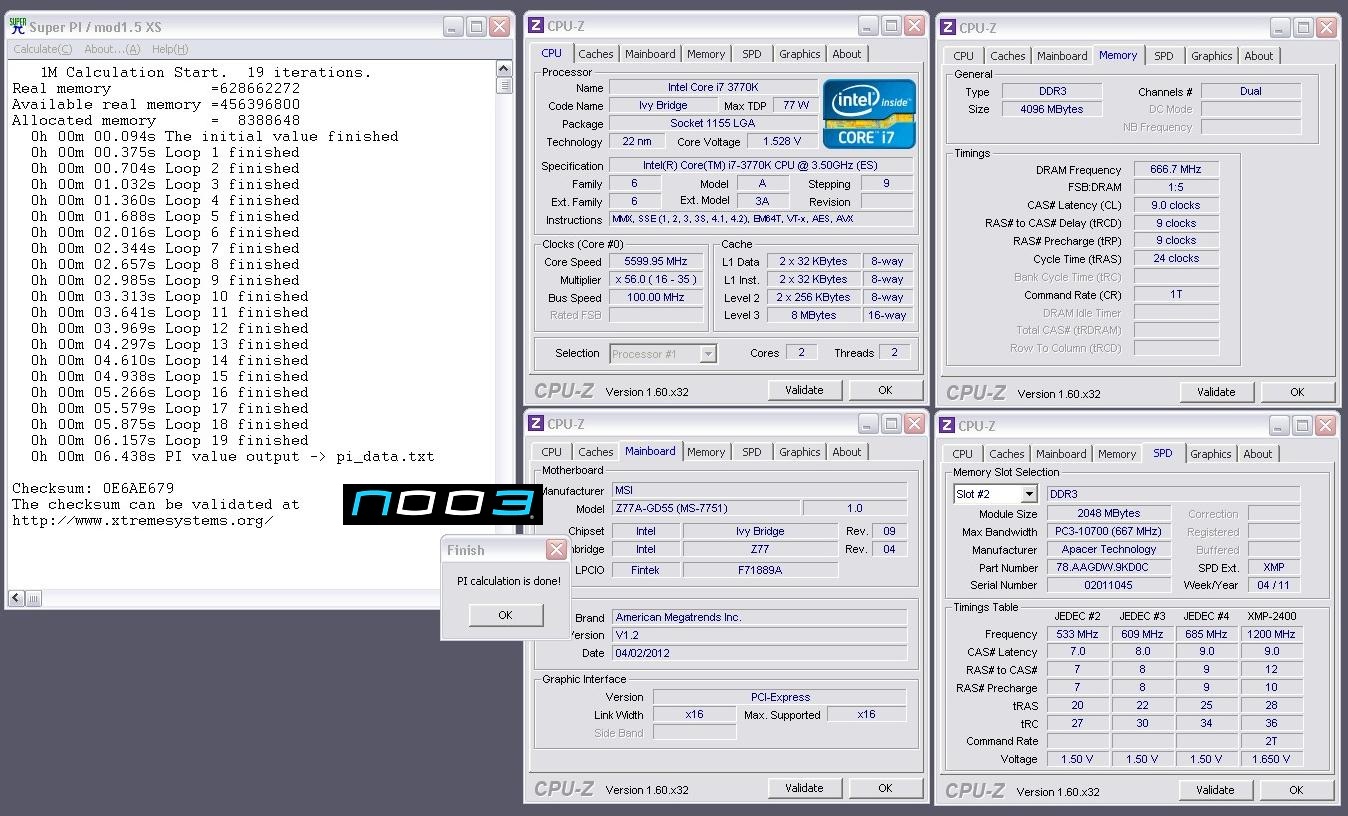The width and height of the screenshot is (1348, 816).
Task: Select Graphics tab in the Memory window
Action: click(1211, 56)
